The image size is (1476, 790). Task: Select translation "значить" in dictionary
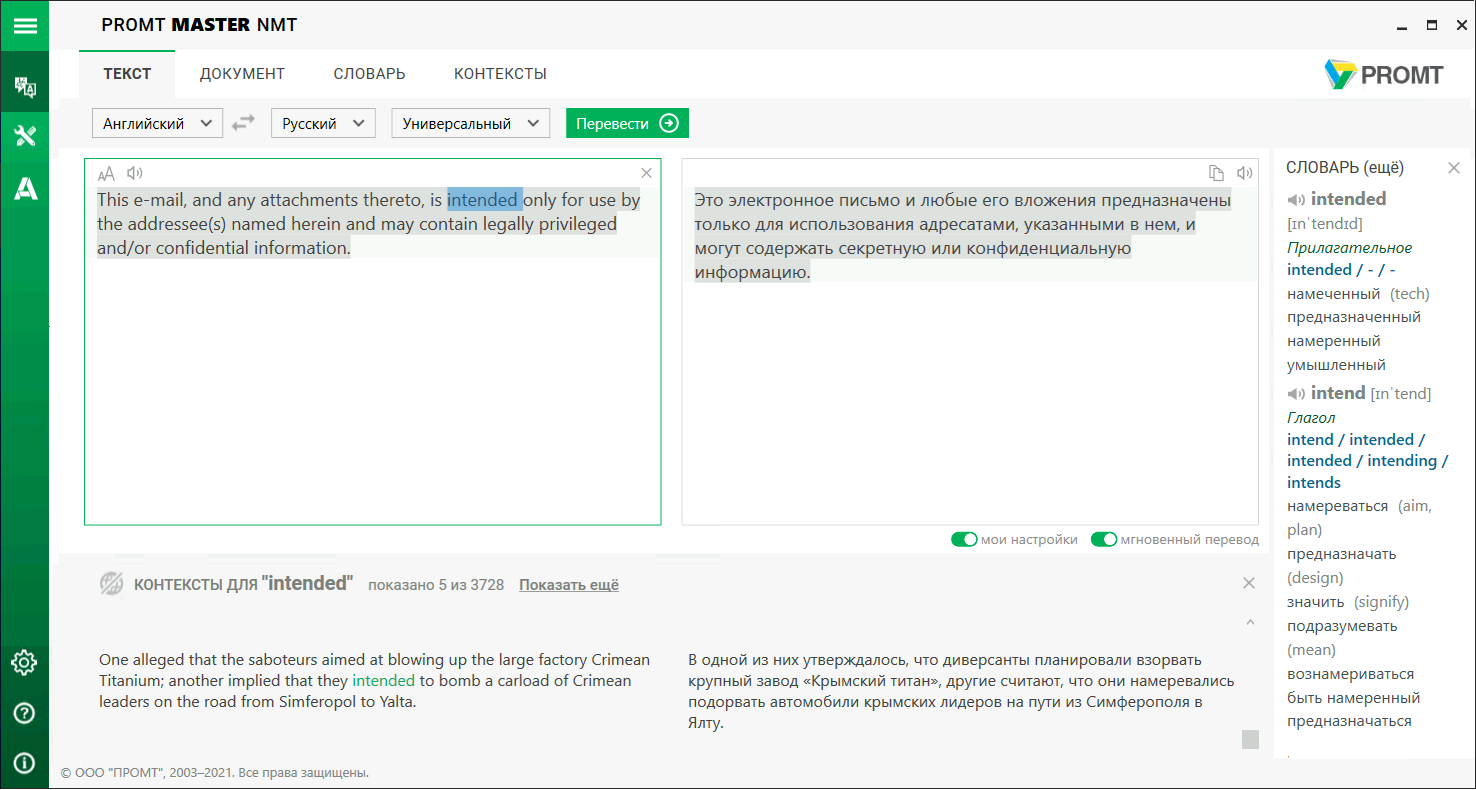[x=1316, y=602]
